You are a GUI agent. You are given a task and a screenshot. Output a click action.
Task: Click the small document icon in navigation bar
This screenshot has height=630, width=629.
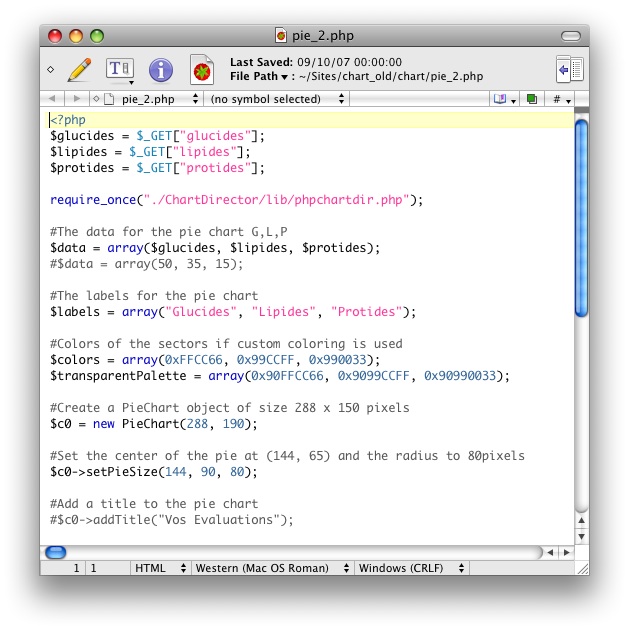coord(109,99)
